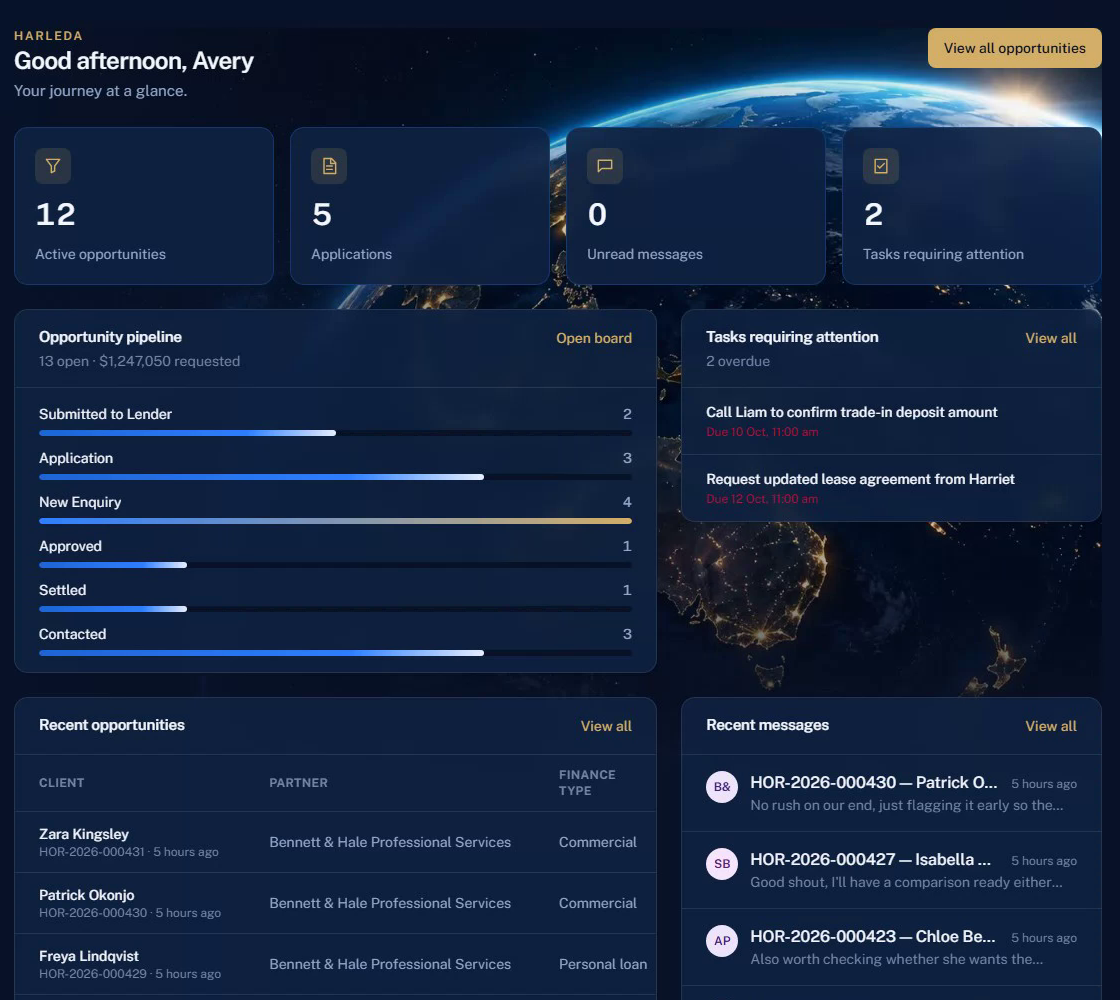Select the Submitted to Lender stage label
This screenshot has width=1120, height=1000.
click(x=105, y=414)
